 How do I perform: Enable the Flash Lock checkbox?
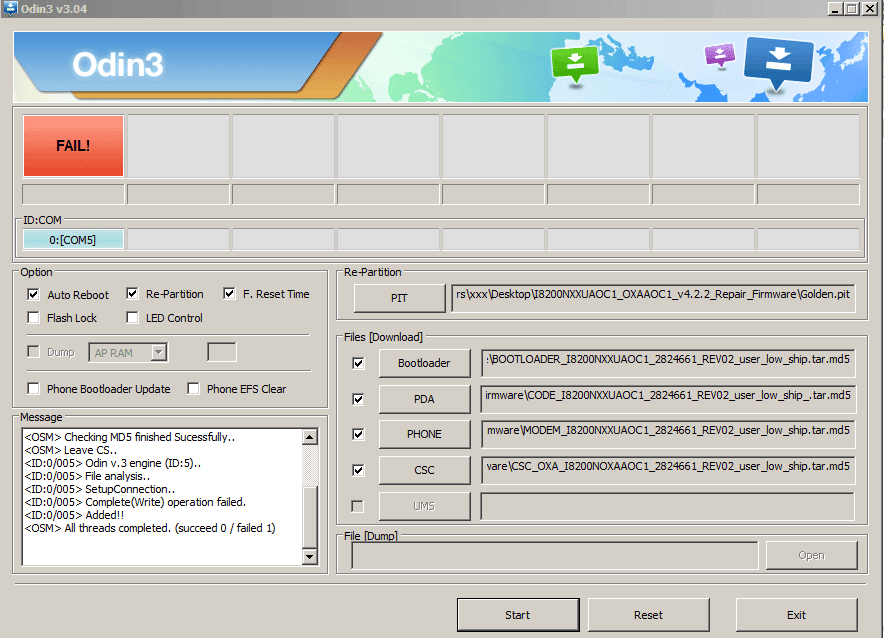[x=33, y=318]
